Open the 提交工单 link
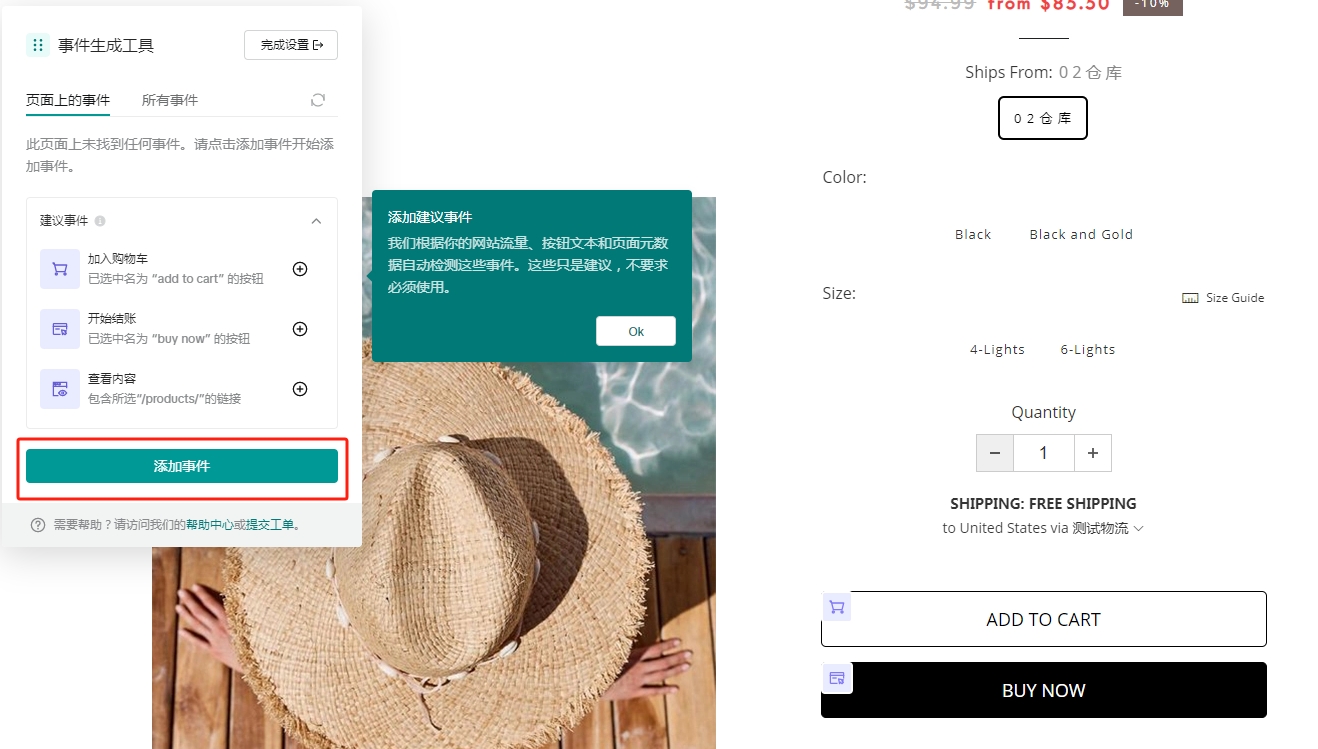This screenshot has height=749, width=1318. point(270,525)
